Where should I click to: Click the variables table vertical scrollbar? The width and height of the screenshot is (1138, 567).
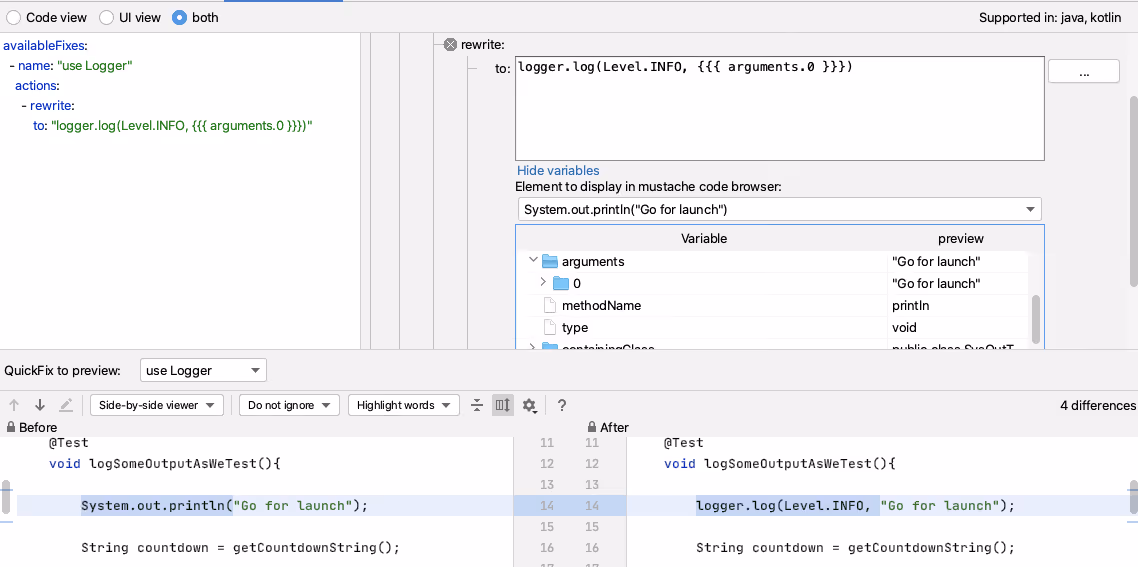point(1036,319)
